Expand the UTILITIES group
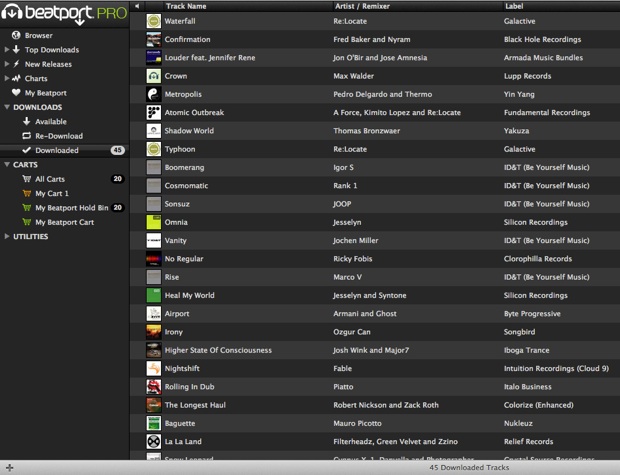Image resolution: width=620 pixels, height=475 pixels. pyautogui.click(x=6, y=236)
